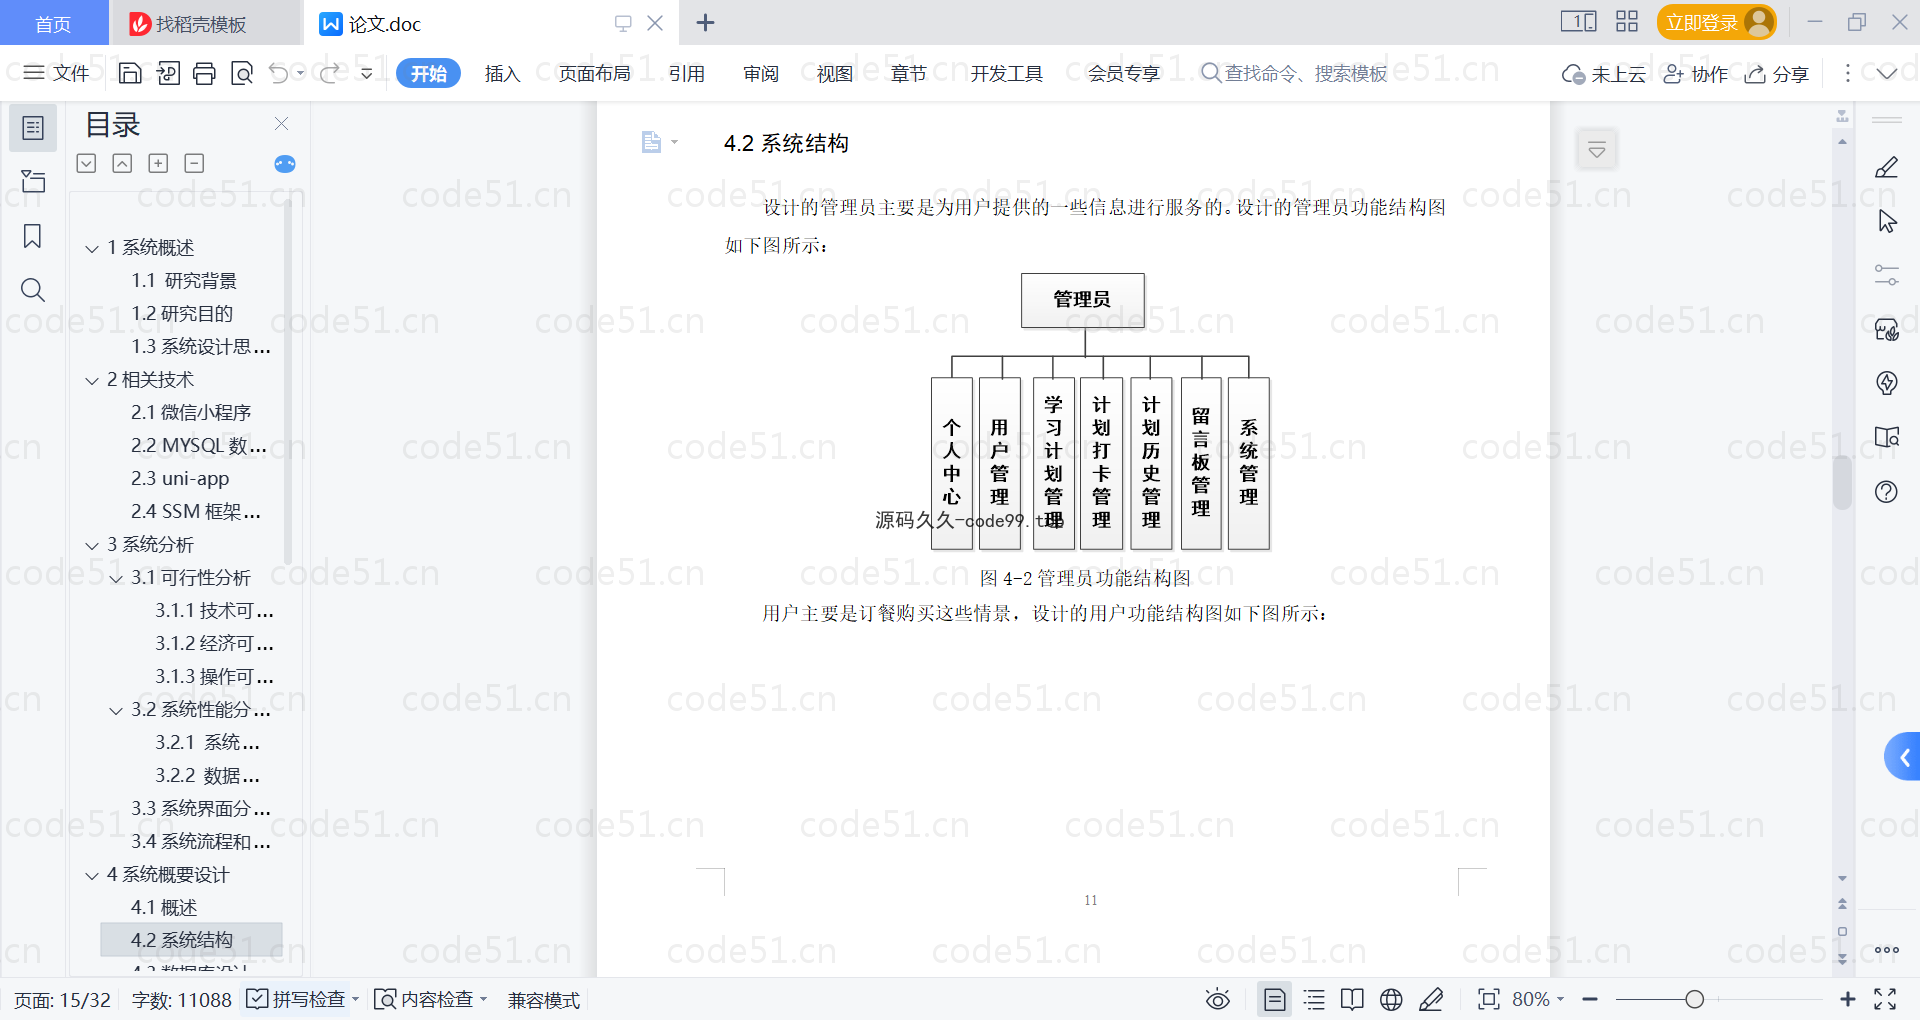Click the Save icon in toolbar
Image resolution: width=1920 pixels, height=1020 pixels.
pos(130,73)
